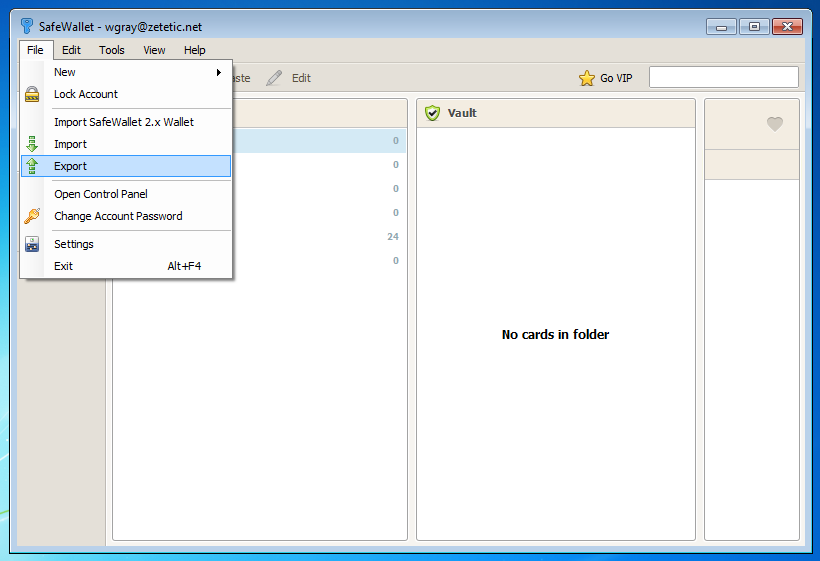820x561 pixels.
Task: Click the search input field
Action: pos(724,77)
